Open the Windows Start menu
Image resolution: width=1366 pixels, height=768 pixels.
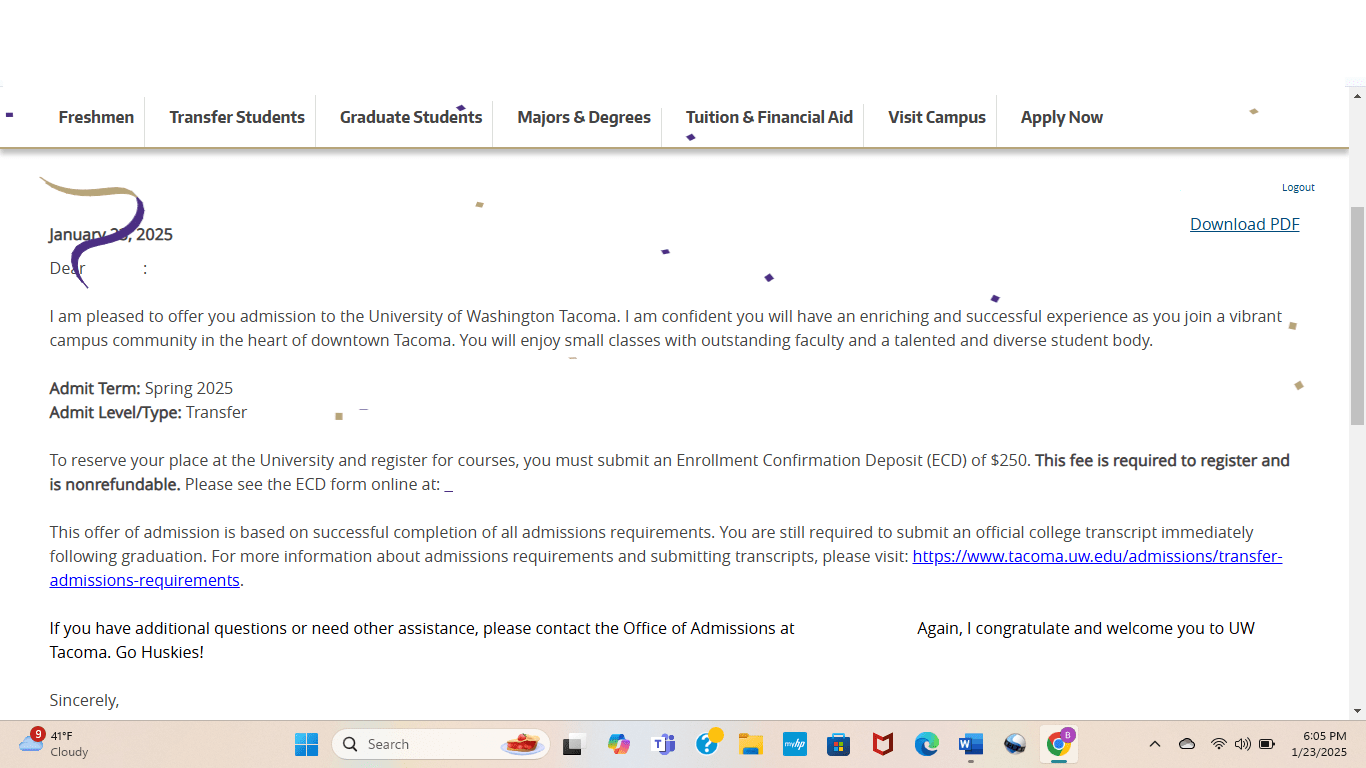click(306, 744)
